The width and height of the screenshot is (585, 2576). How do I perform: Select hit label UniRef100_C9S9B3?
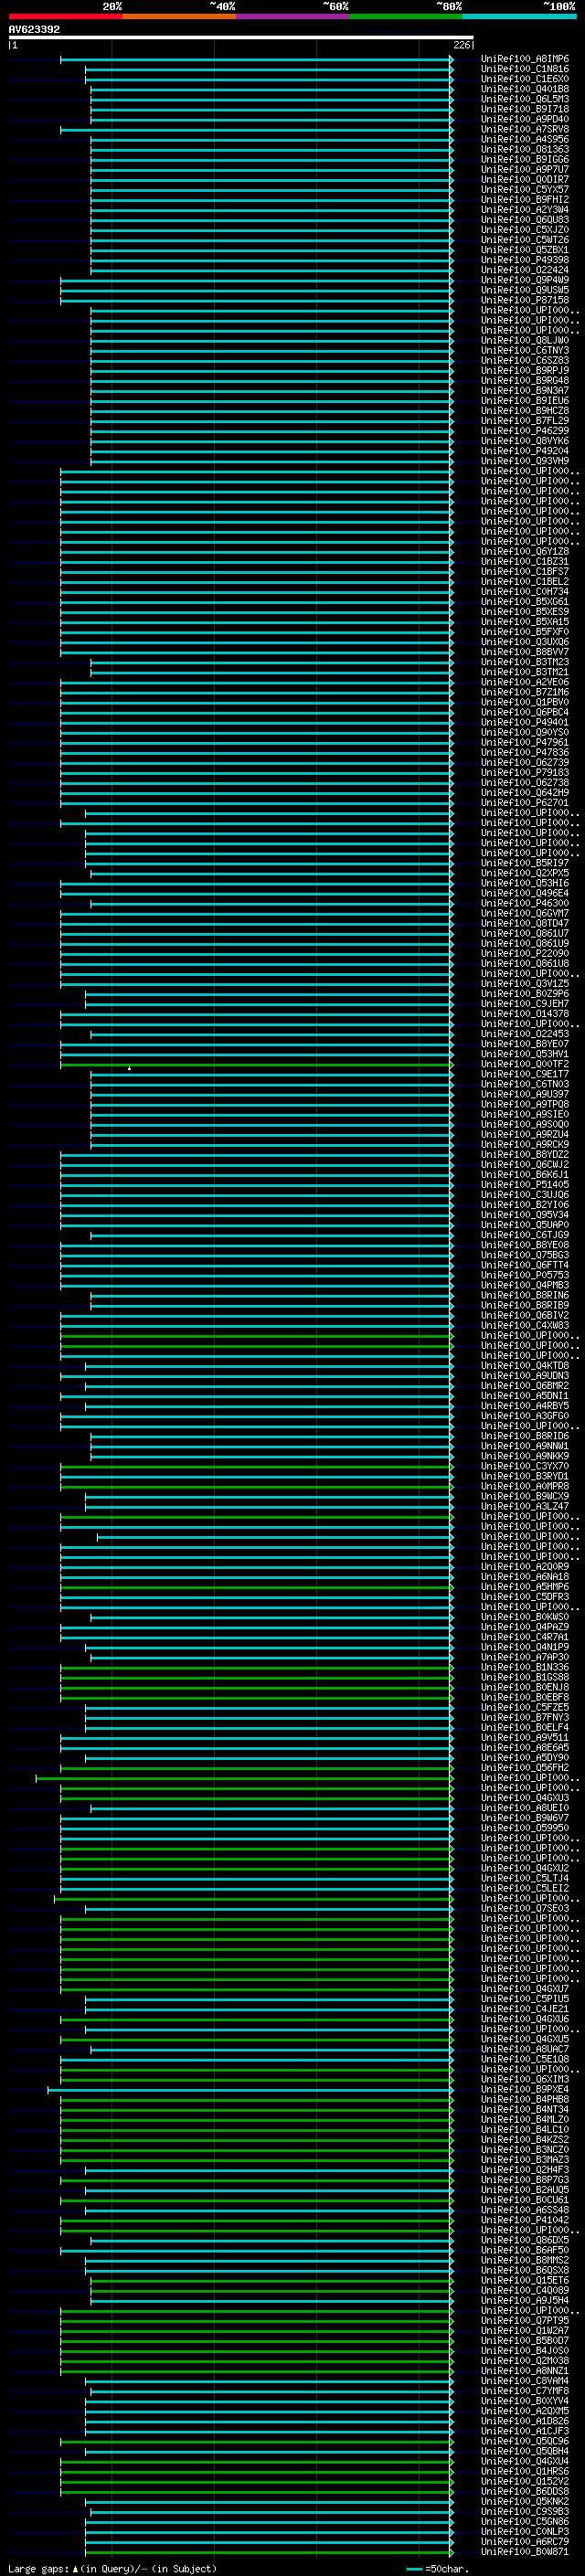point(524,2511)
